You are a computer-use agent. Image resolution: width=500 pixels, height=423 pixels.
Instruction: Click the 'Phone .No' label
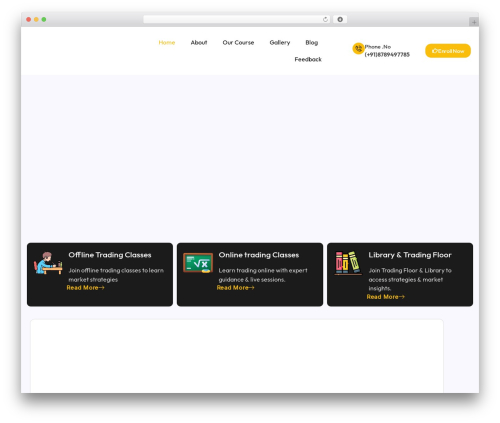(378, 47)
